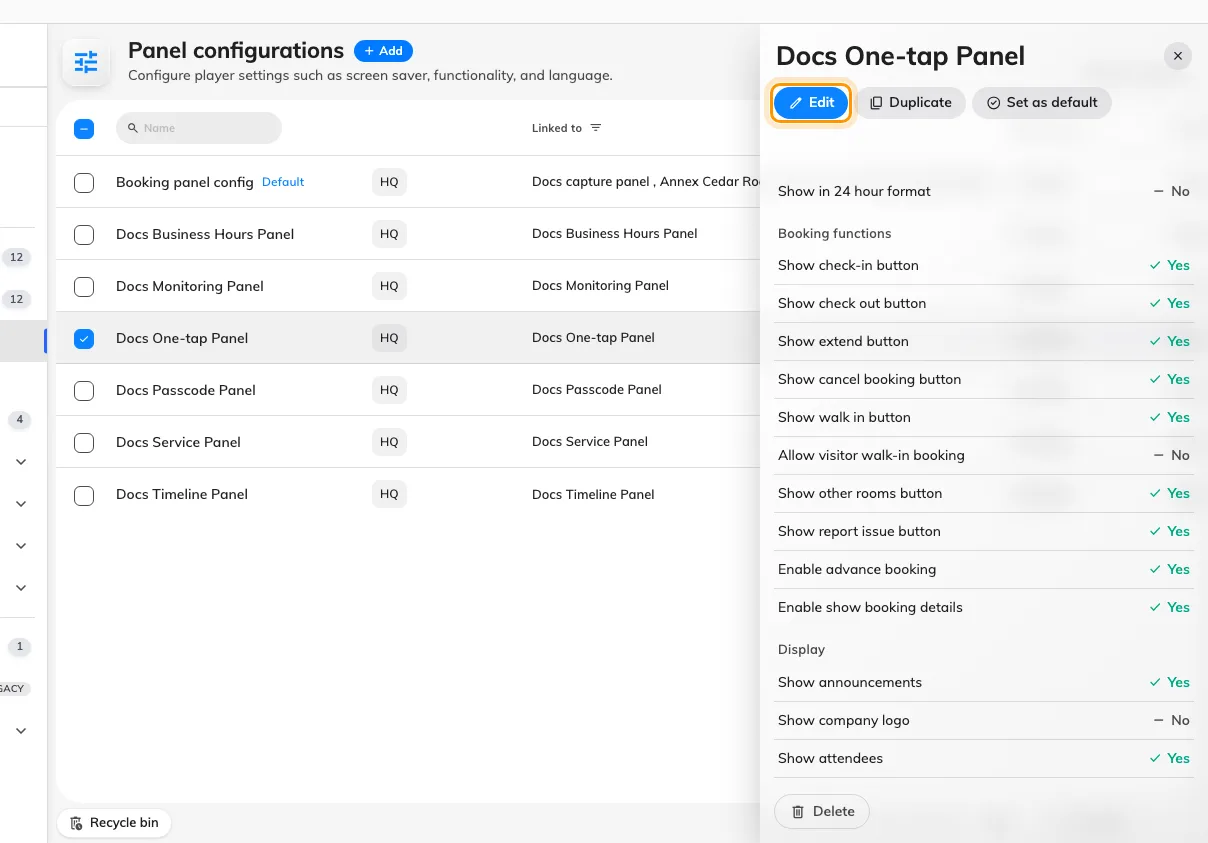This screenshot has height=843, width=1208.
Task: Open the Docs Timeline Panel row
Action: [x=408, y=494]
